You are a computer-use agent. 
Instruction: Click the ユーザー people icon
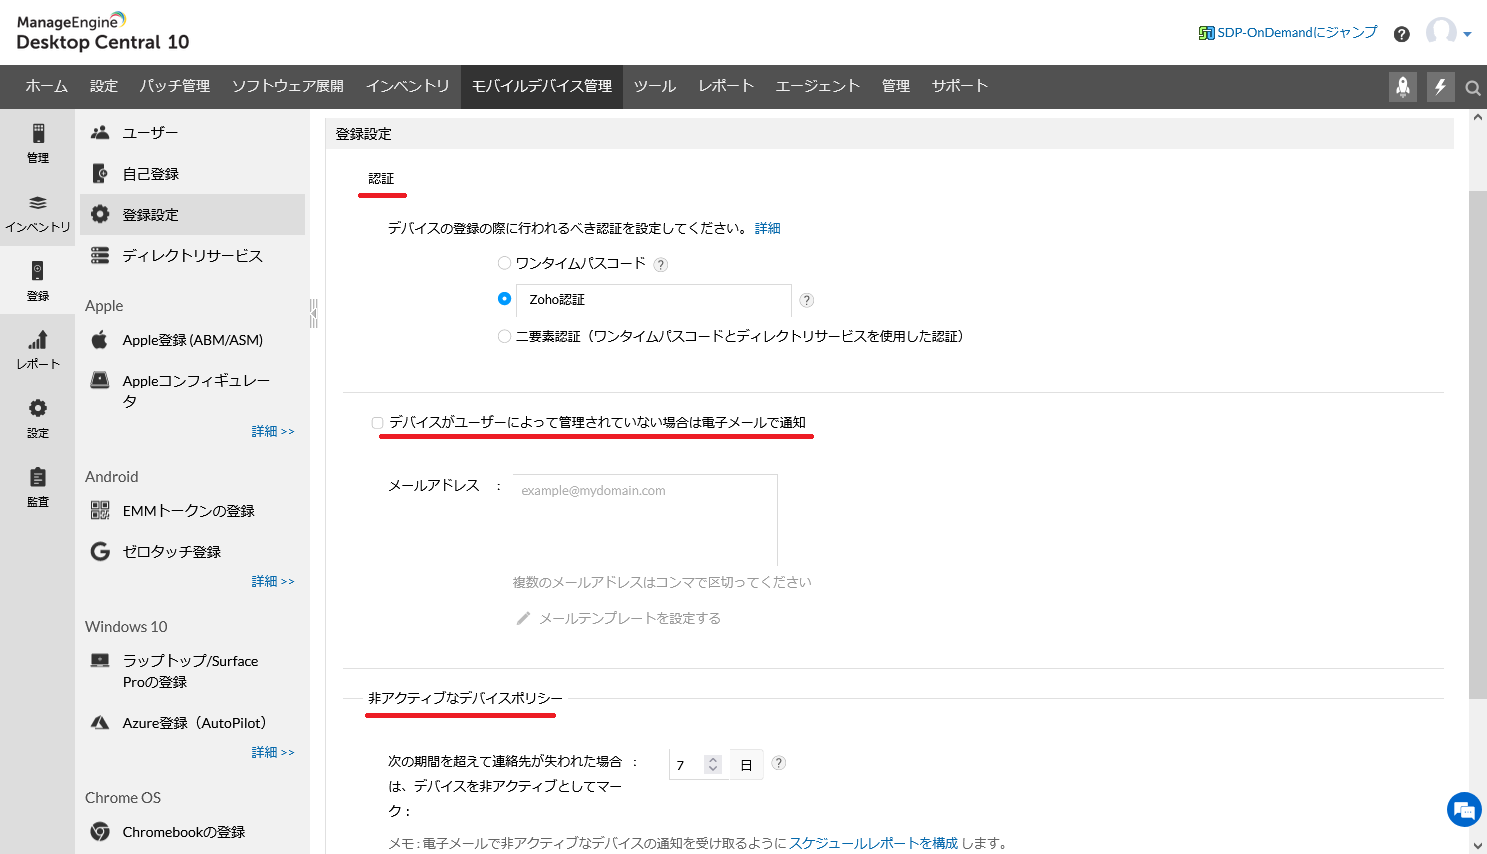[x=100, y=133]
